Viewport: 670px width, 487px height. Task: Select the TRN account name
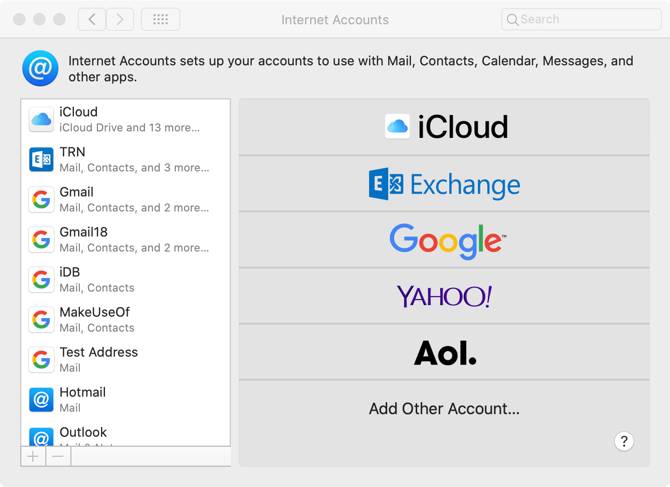click(x=73, y=152)
